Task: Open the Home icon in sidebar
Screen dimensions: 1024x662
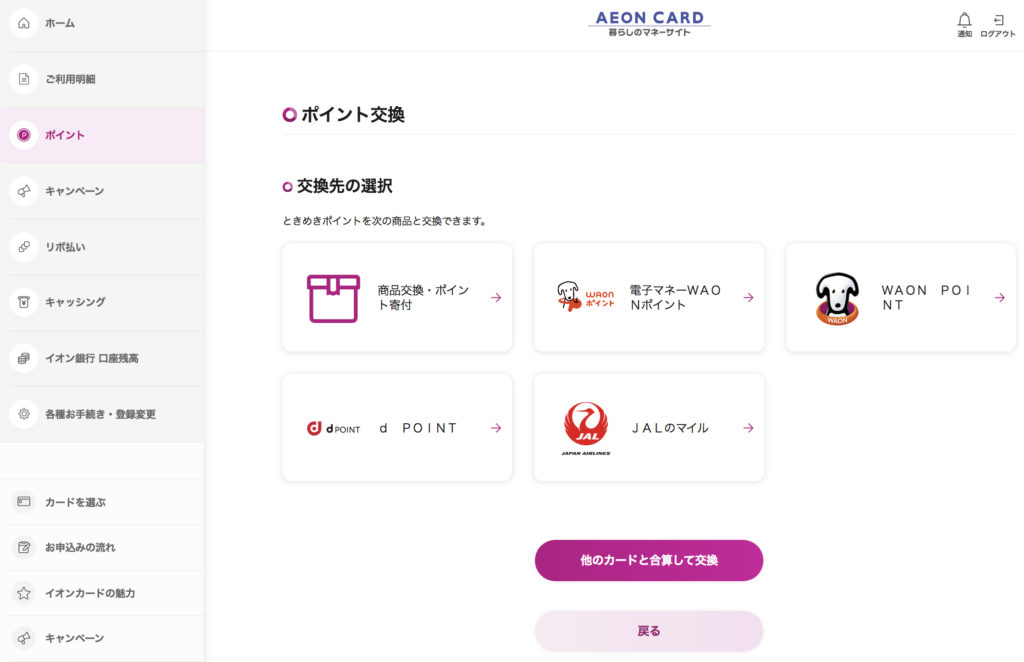Action: click(x=24, y=23)
